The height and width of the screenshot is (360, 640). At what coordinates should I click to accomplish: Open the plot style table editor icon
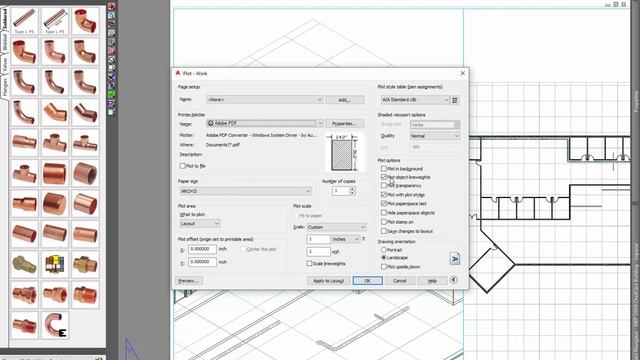click(x=455, y=100)
